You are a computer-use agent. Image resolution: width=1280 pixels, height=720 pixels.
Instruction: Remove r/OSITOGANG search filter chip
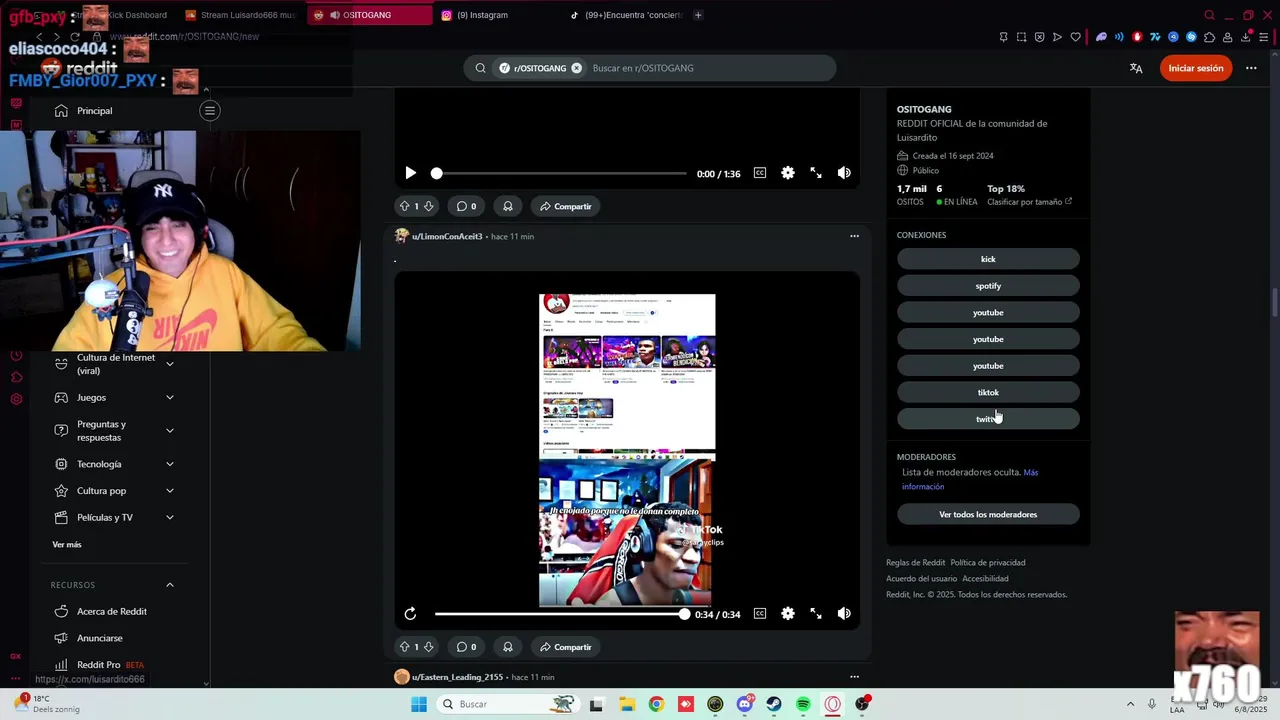(576, 68)
